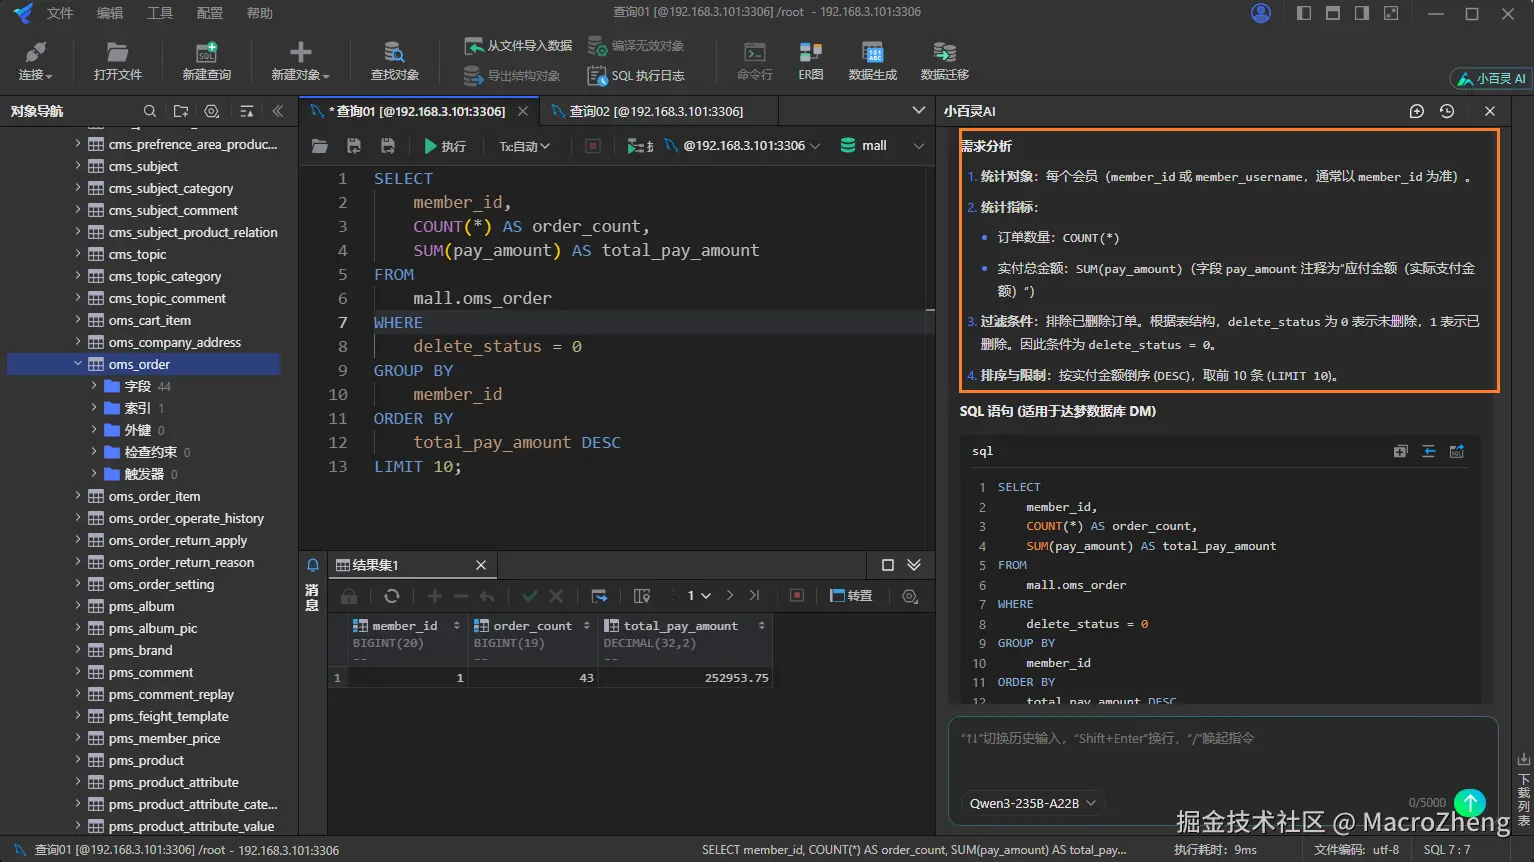Close the 小百灵AI panel

point(1490,111)
